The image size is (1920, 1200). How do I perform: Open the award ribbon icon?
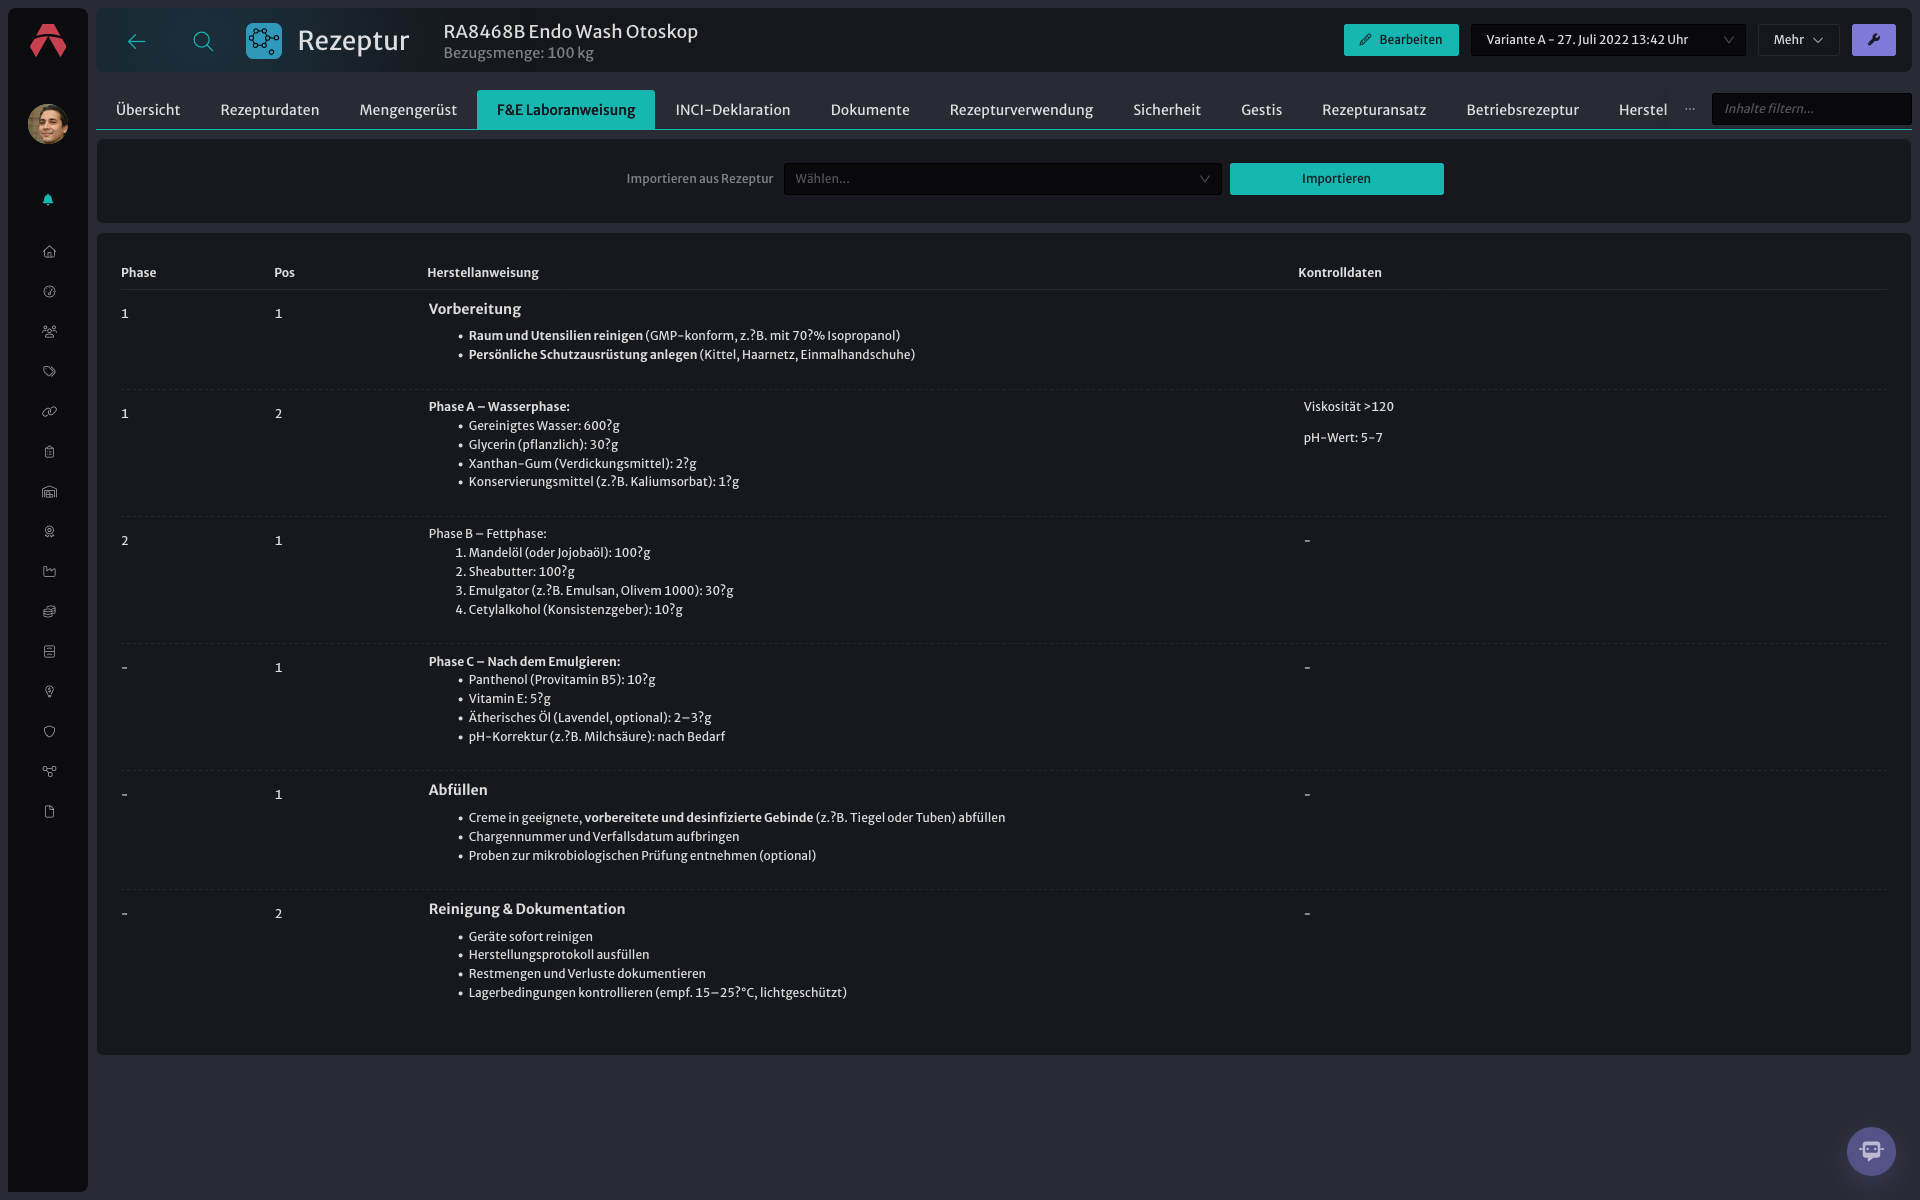(x=49, y=532)
